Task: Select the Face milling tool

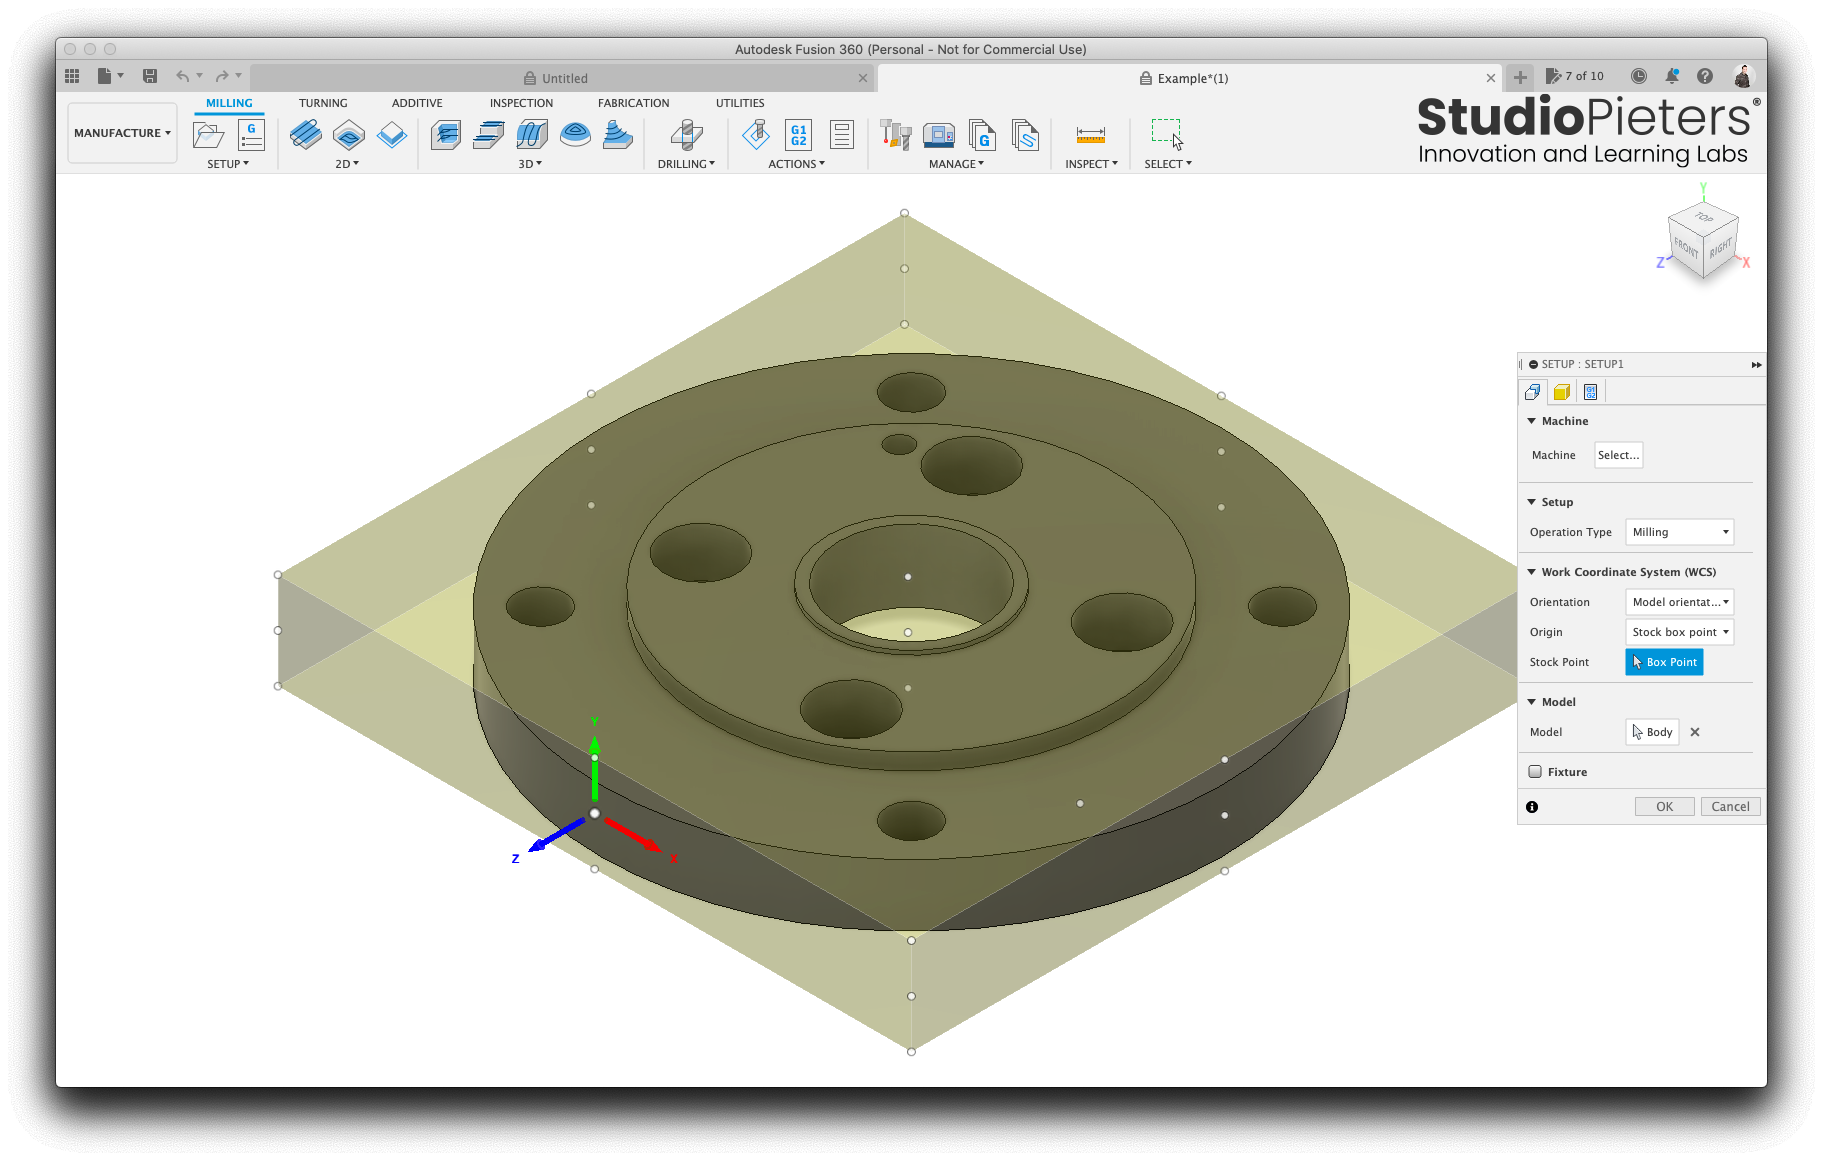Action: click(x=392, y=135)
